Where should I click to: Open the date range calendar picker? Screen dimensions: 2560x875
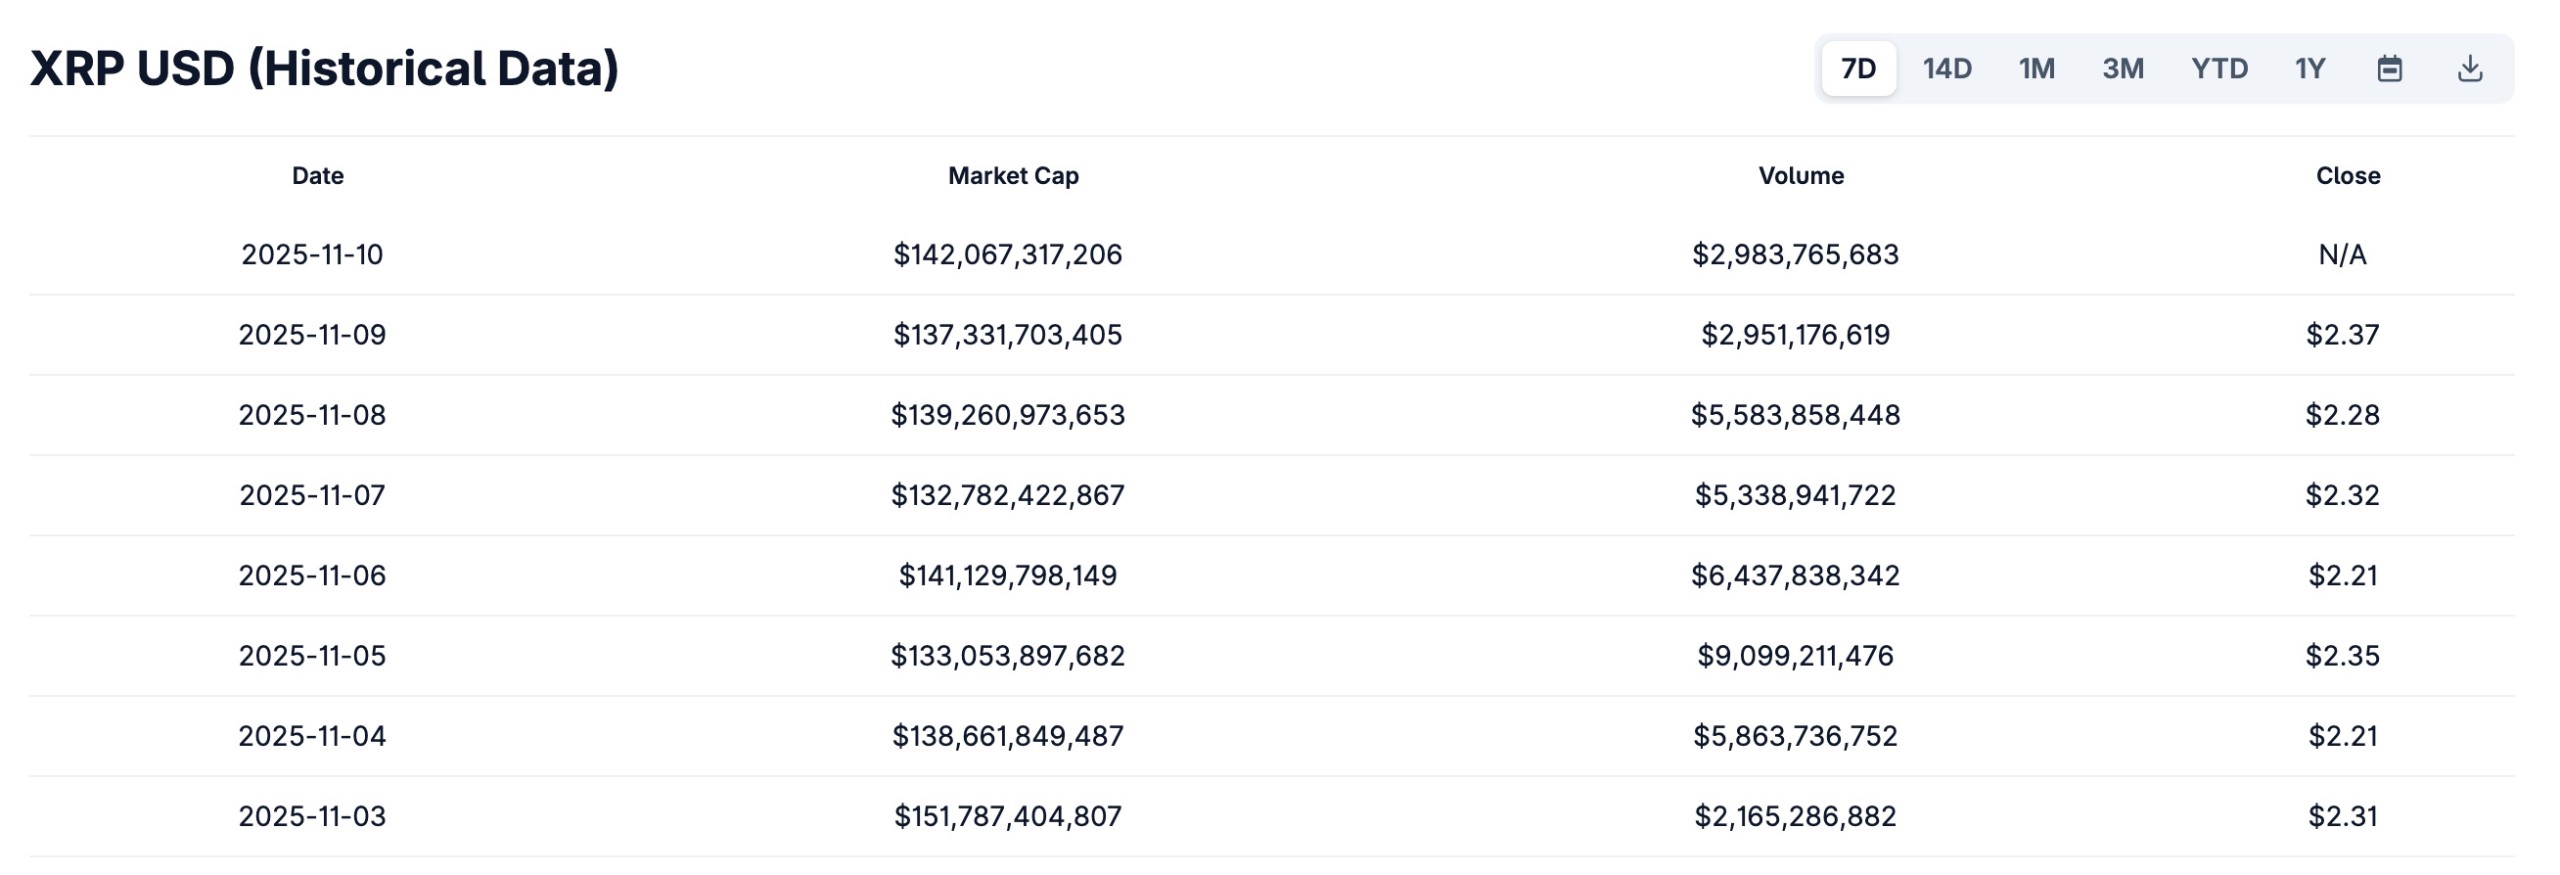click(2390, 68)
